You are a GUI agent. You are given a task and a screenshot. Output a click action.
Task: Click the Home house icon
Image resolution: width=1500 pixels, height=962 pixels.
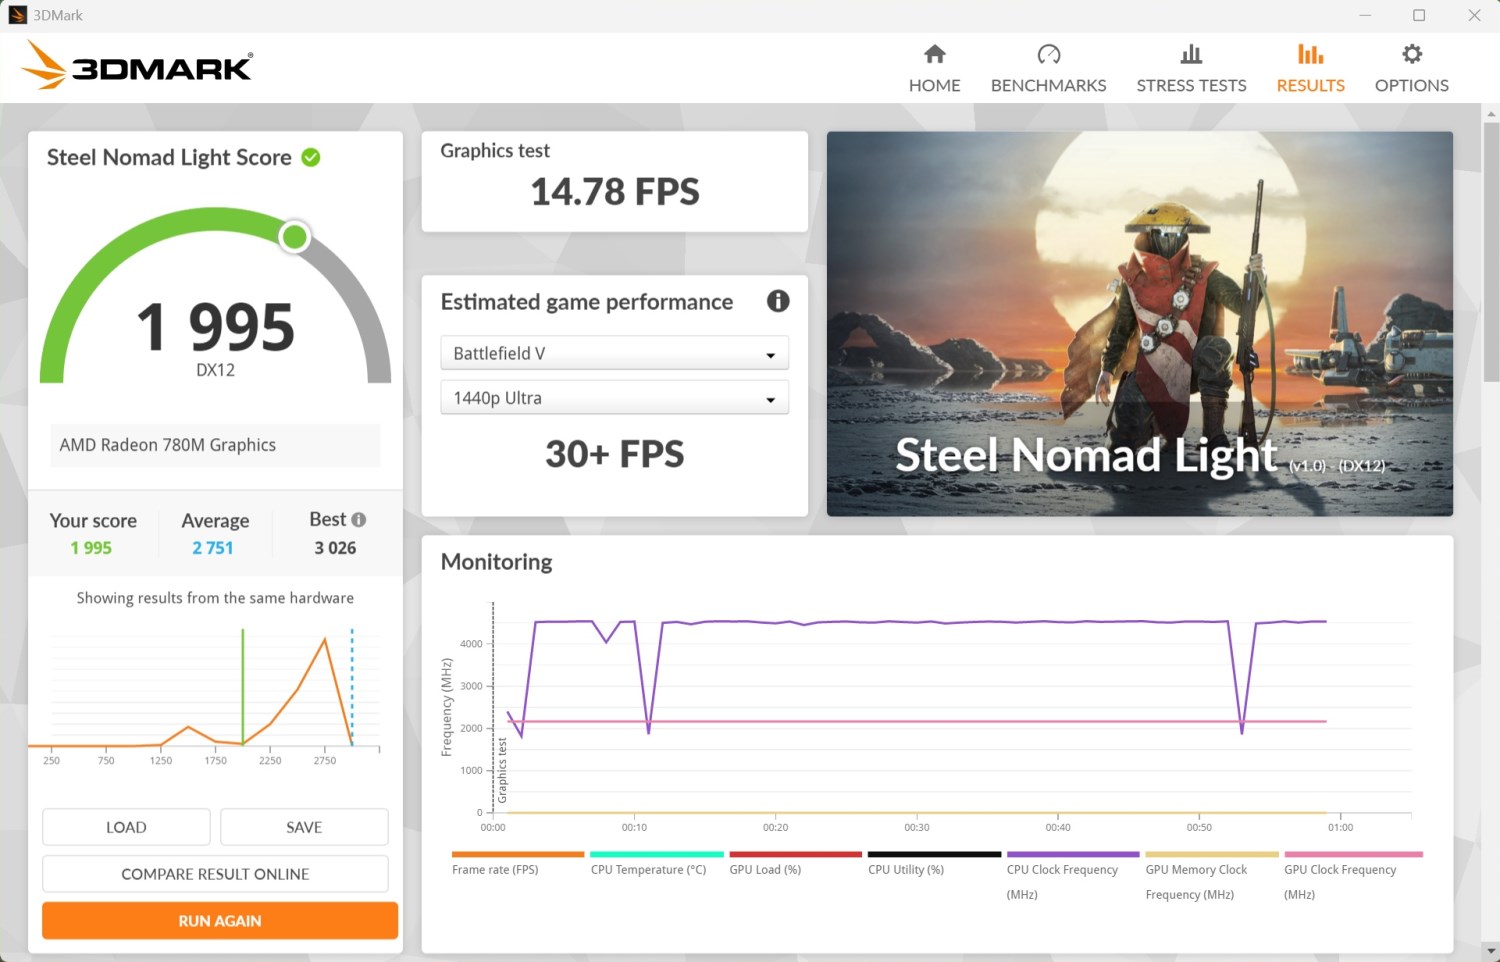[934, 54]
